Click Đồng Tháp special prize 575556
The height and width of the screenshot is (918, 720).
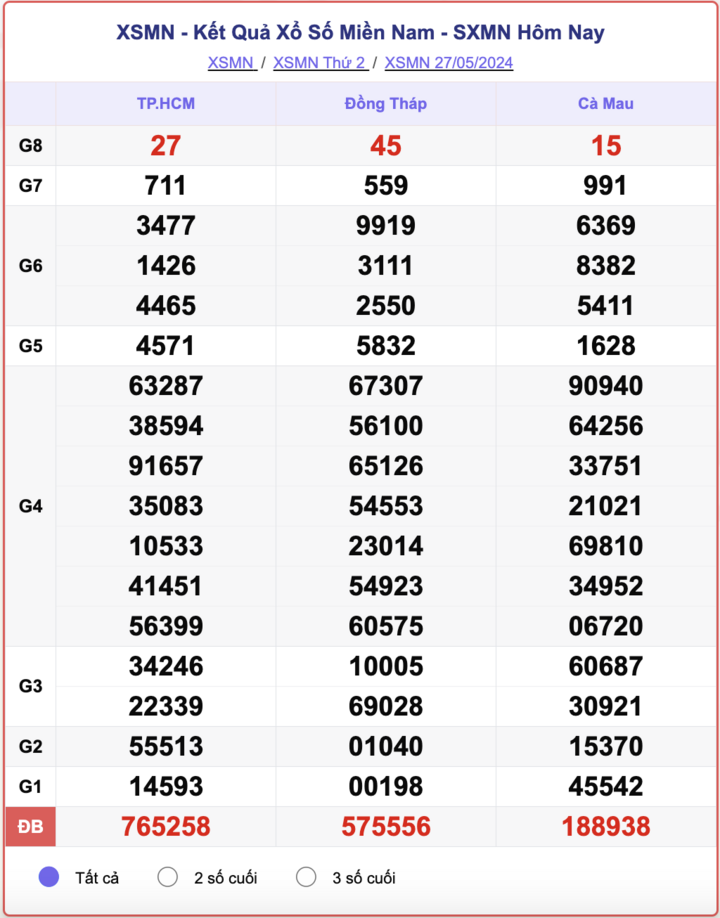point(385,827)
